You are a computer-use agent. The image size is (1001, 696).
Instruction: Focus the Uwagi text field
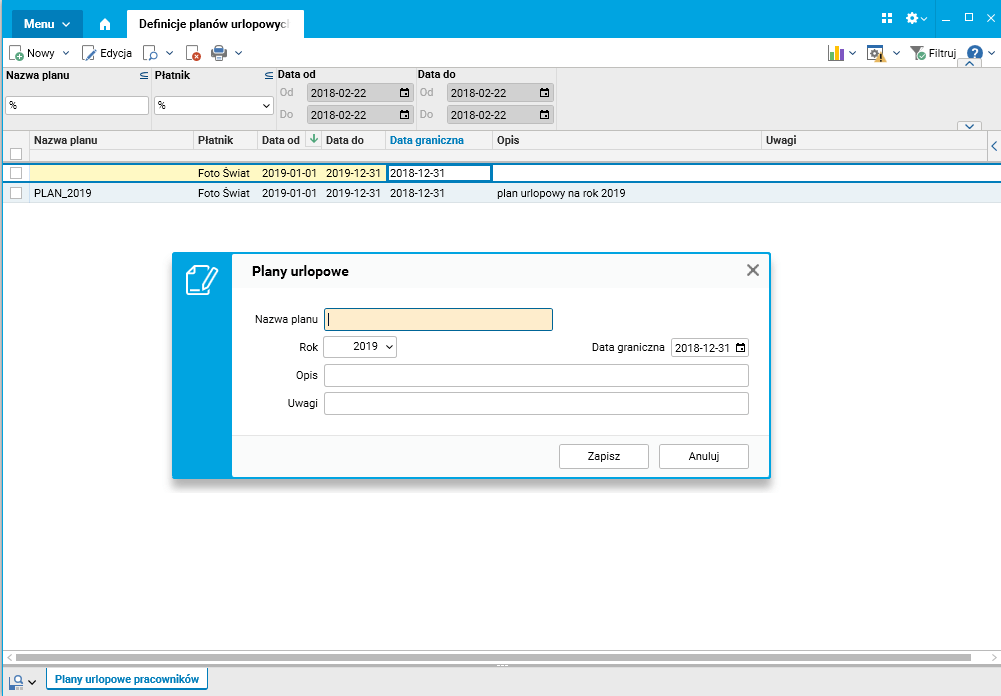(536, 404)
